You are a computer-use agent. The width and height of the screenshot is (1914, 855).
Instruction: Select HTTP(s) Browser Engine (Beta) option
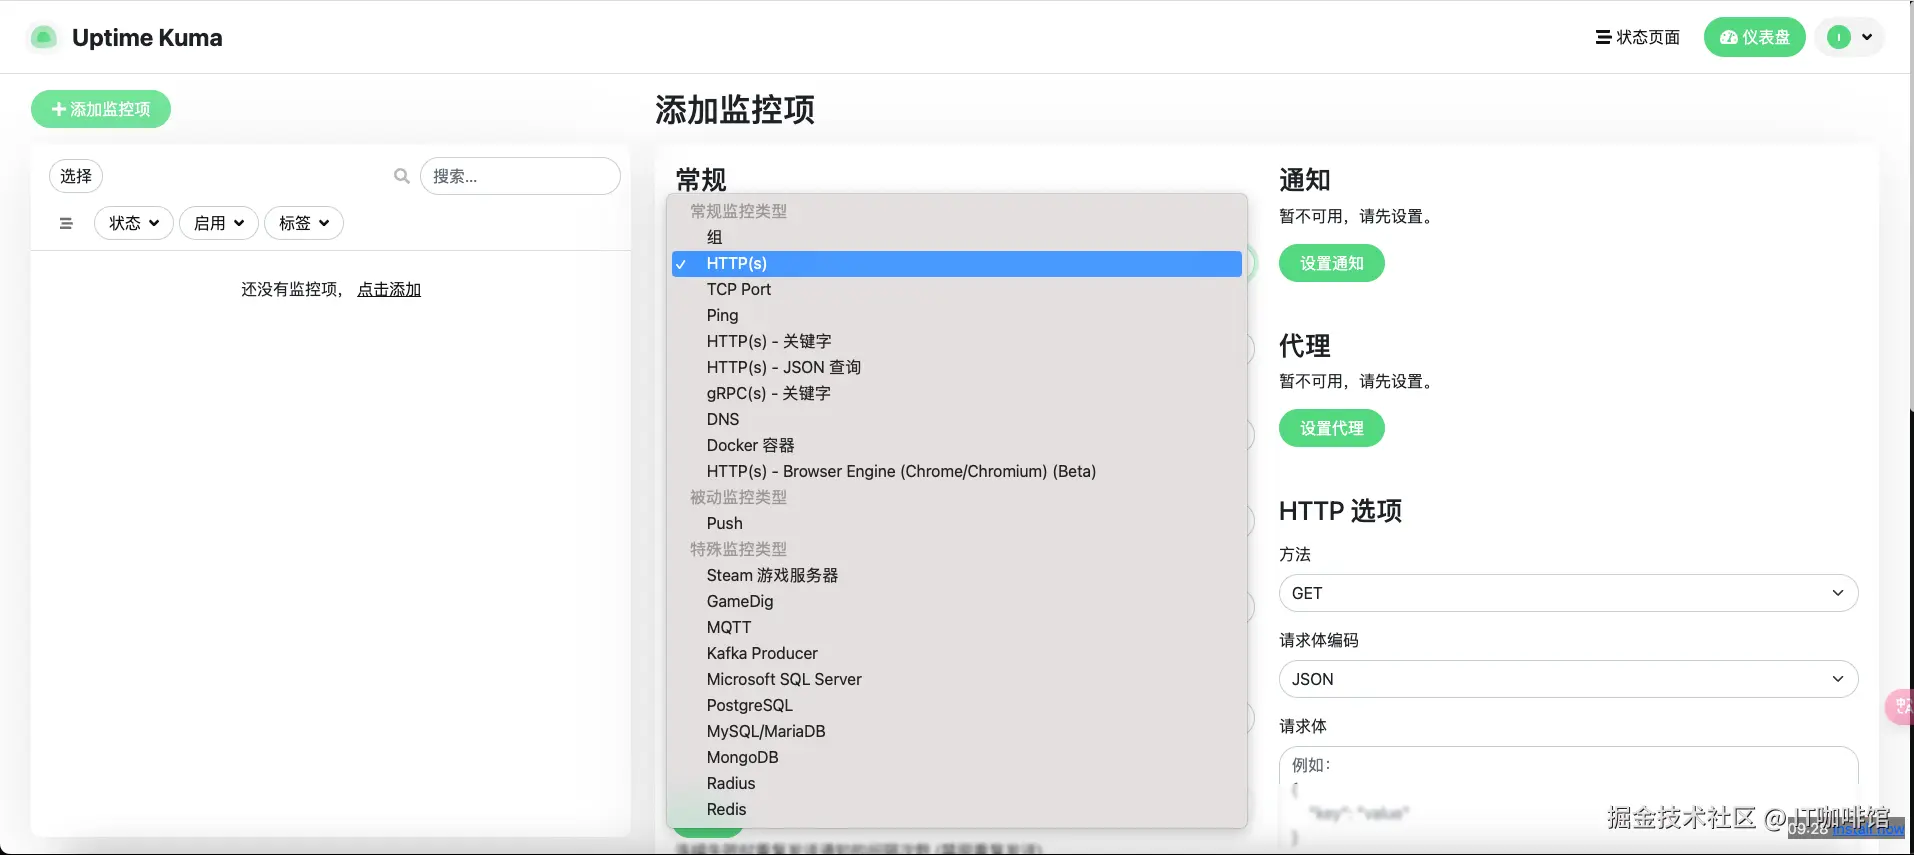(x=957, y=471)
